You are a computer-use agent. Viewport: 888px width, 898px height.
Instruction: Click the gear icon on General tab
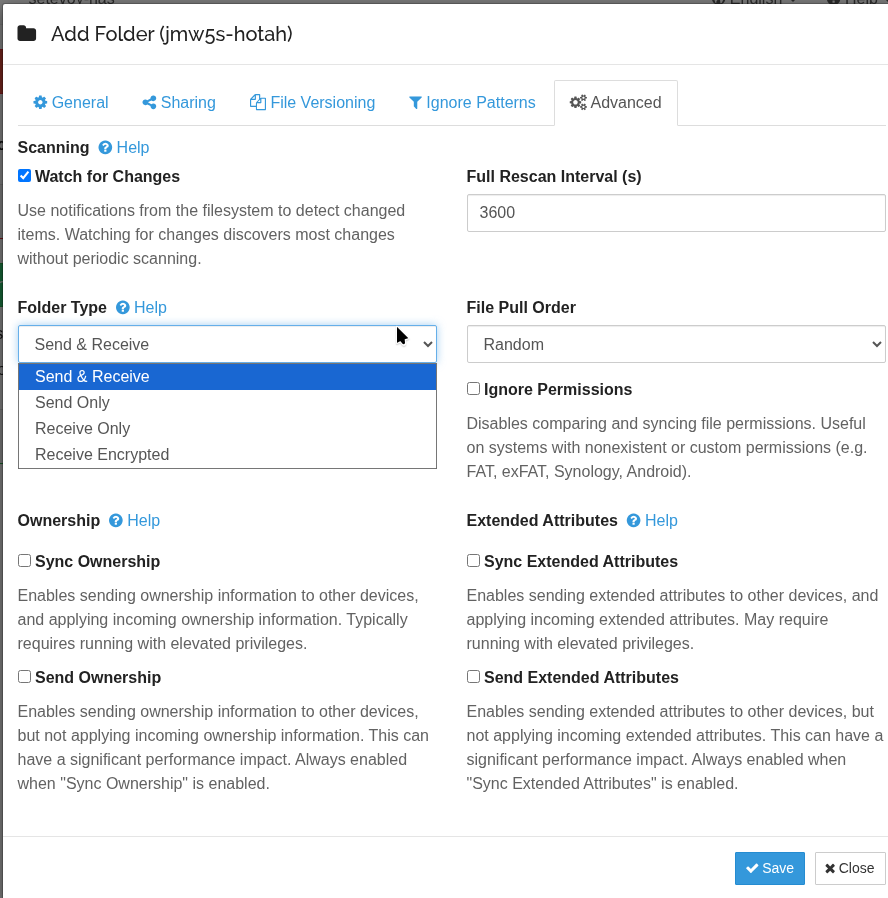click(40, 103)
